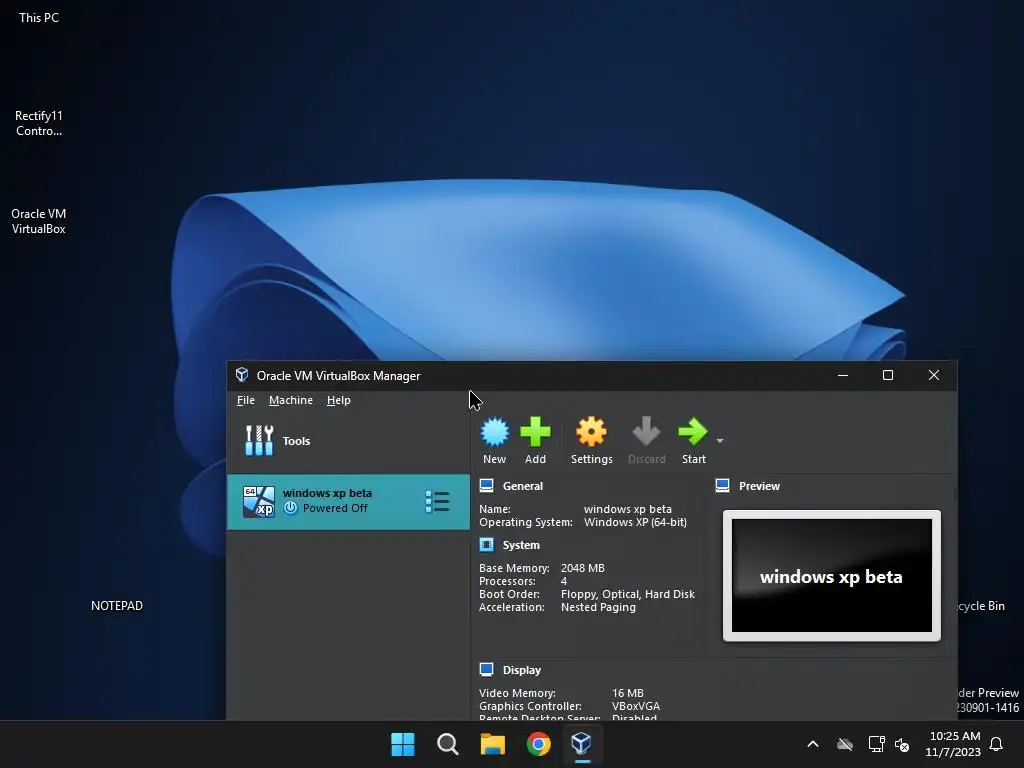Open the windows xp beta list menu icon
This screenshot has width=1024, height=768.
(x=437, y=502)
